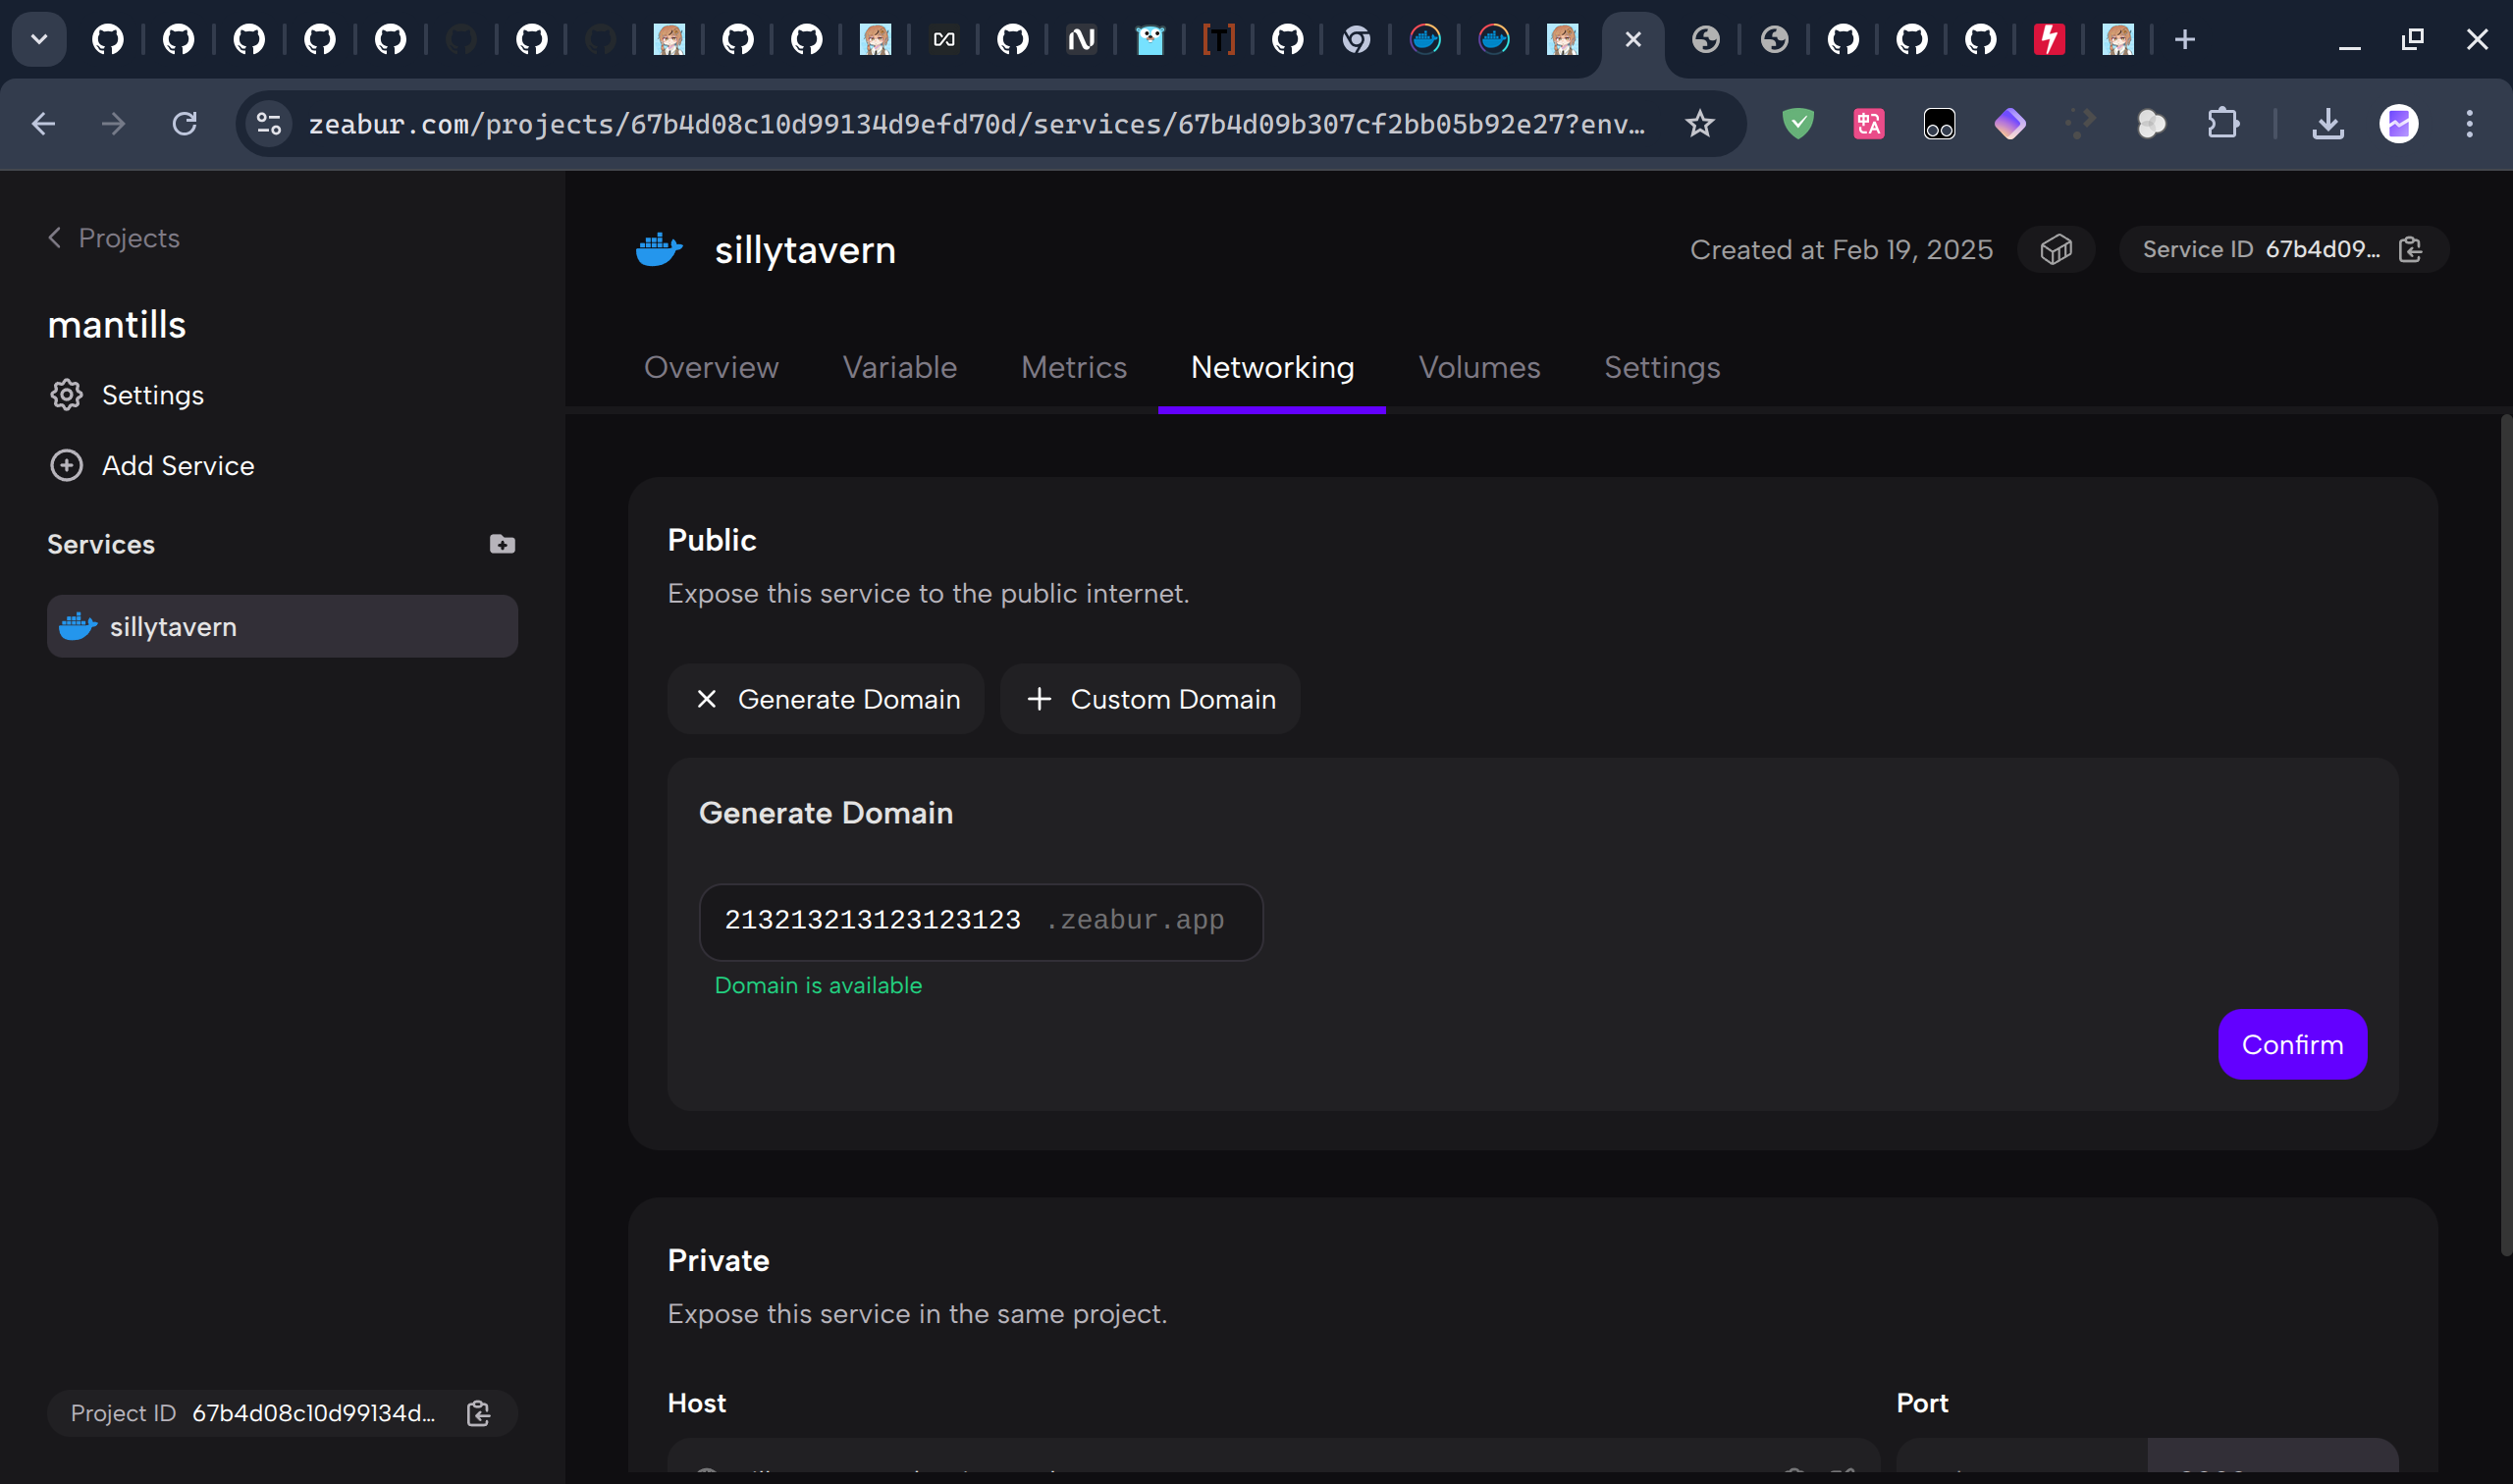Image resolution: width=2513 pixels, height=1484 pixels.
Task: Open the Volumes tab
Action: 1478,367
